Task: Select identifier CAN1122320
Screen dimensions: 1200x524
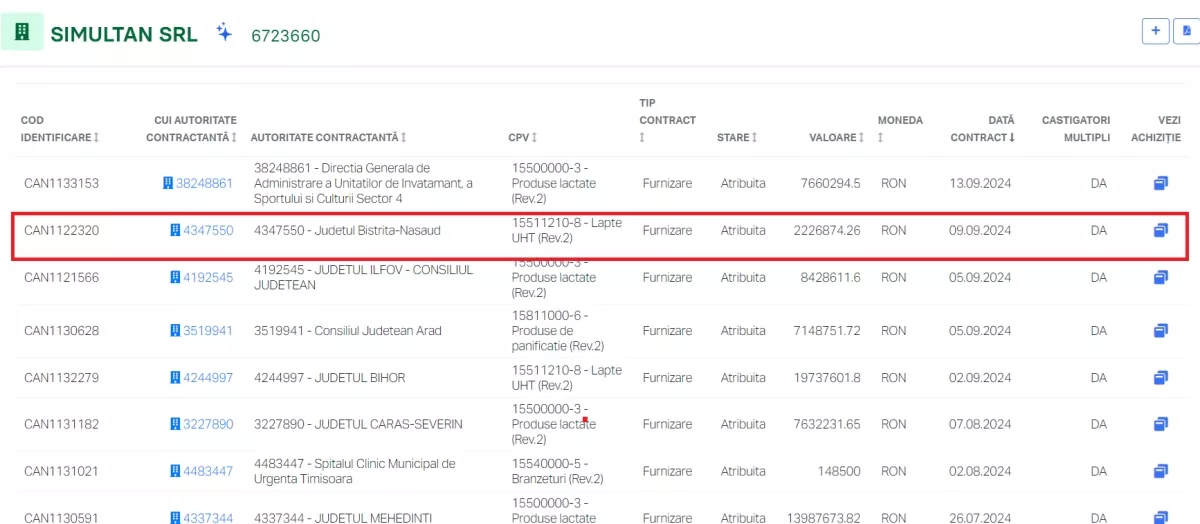Action: point(62,230)
